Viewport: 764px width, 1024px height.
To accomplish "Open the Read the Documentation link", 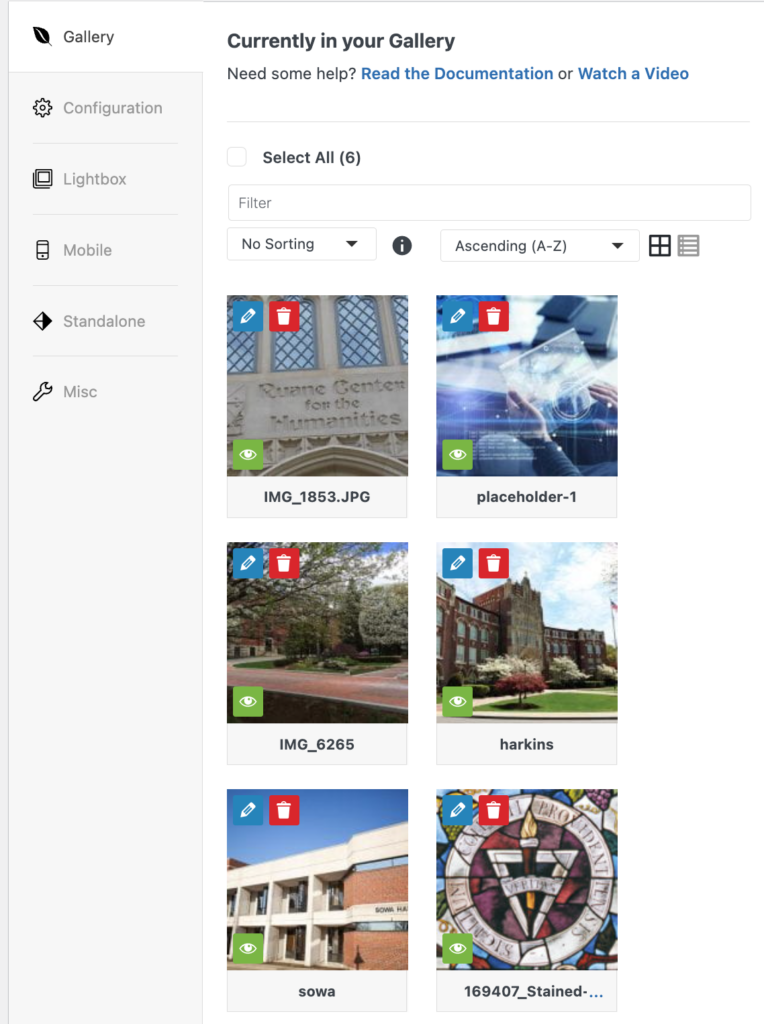I will [x=457, y=73].
